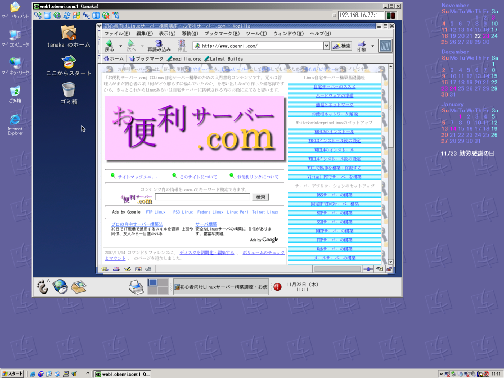Screen dimensions: 504x378
Task: Click inside the Mozilla URL address field
Action: (x=258, y=46)
